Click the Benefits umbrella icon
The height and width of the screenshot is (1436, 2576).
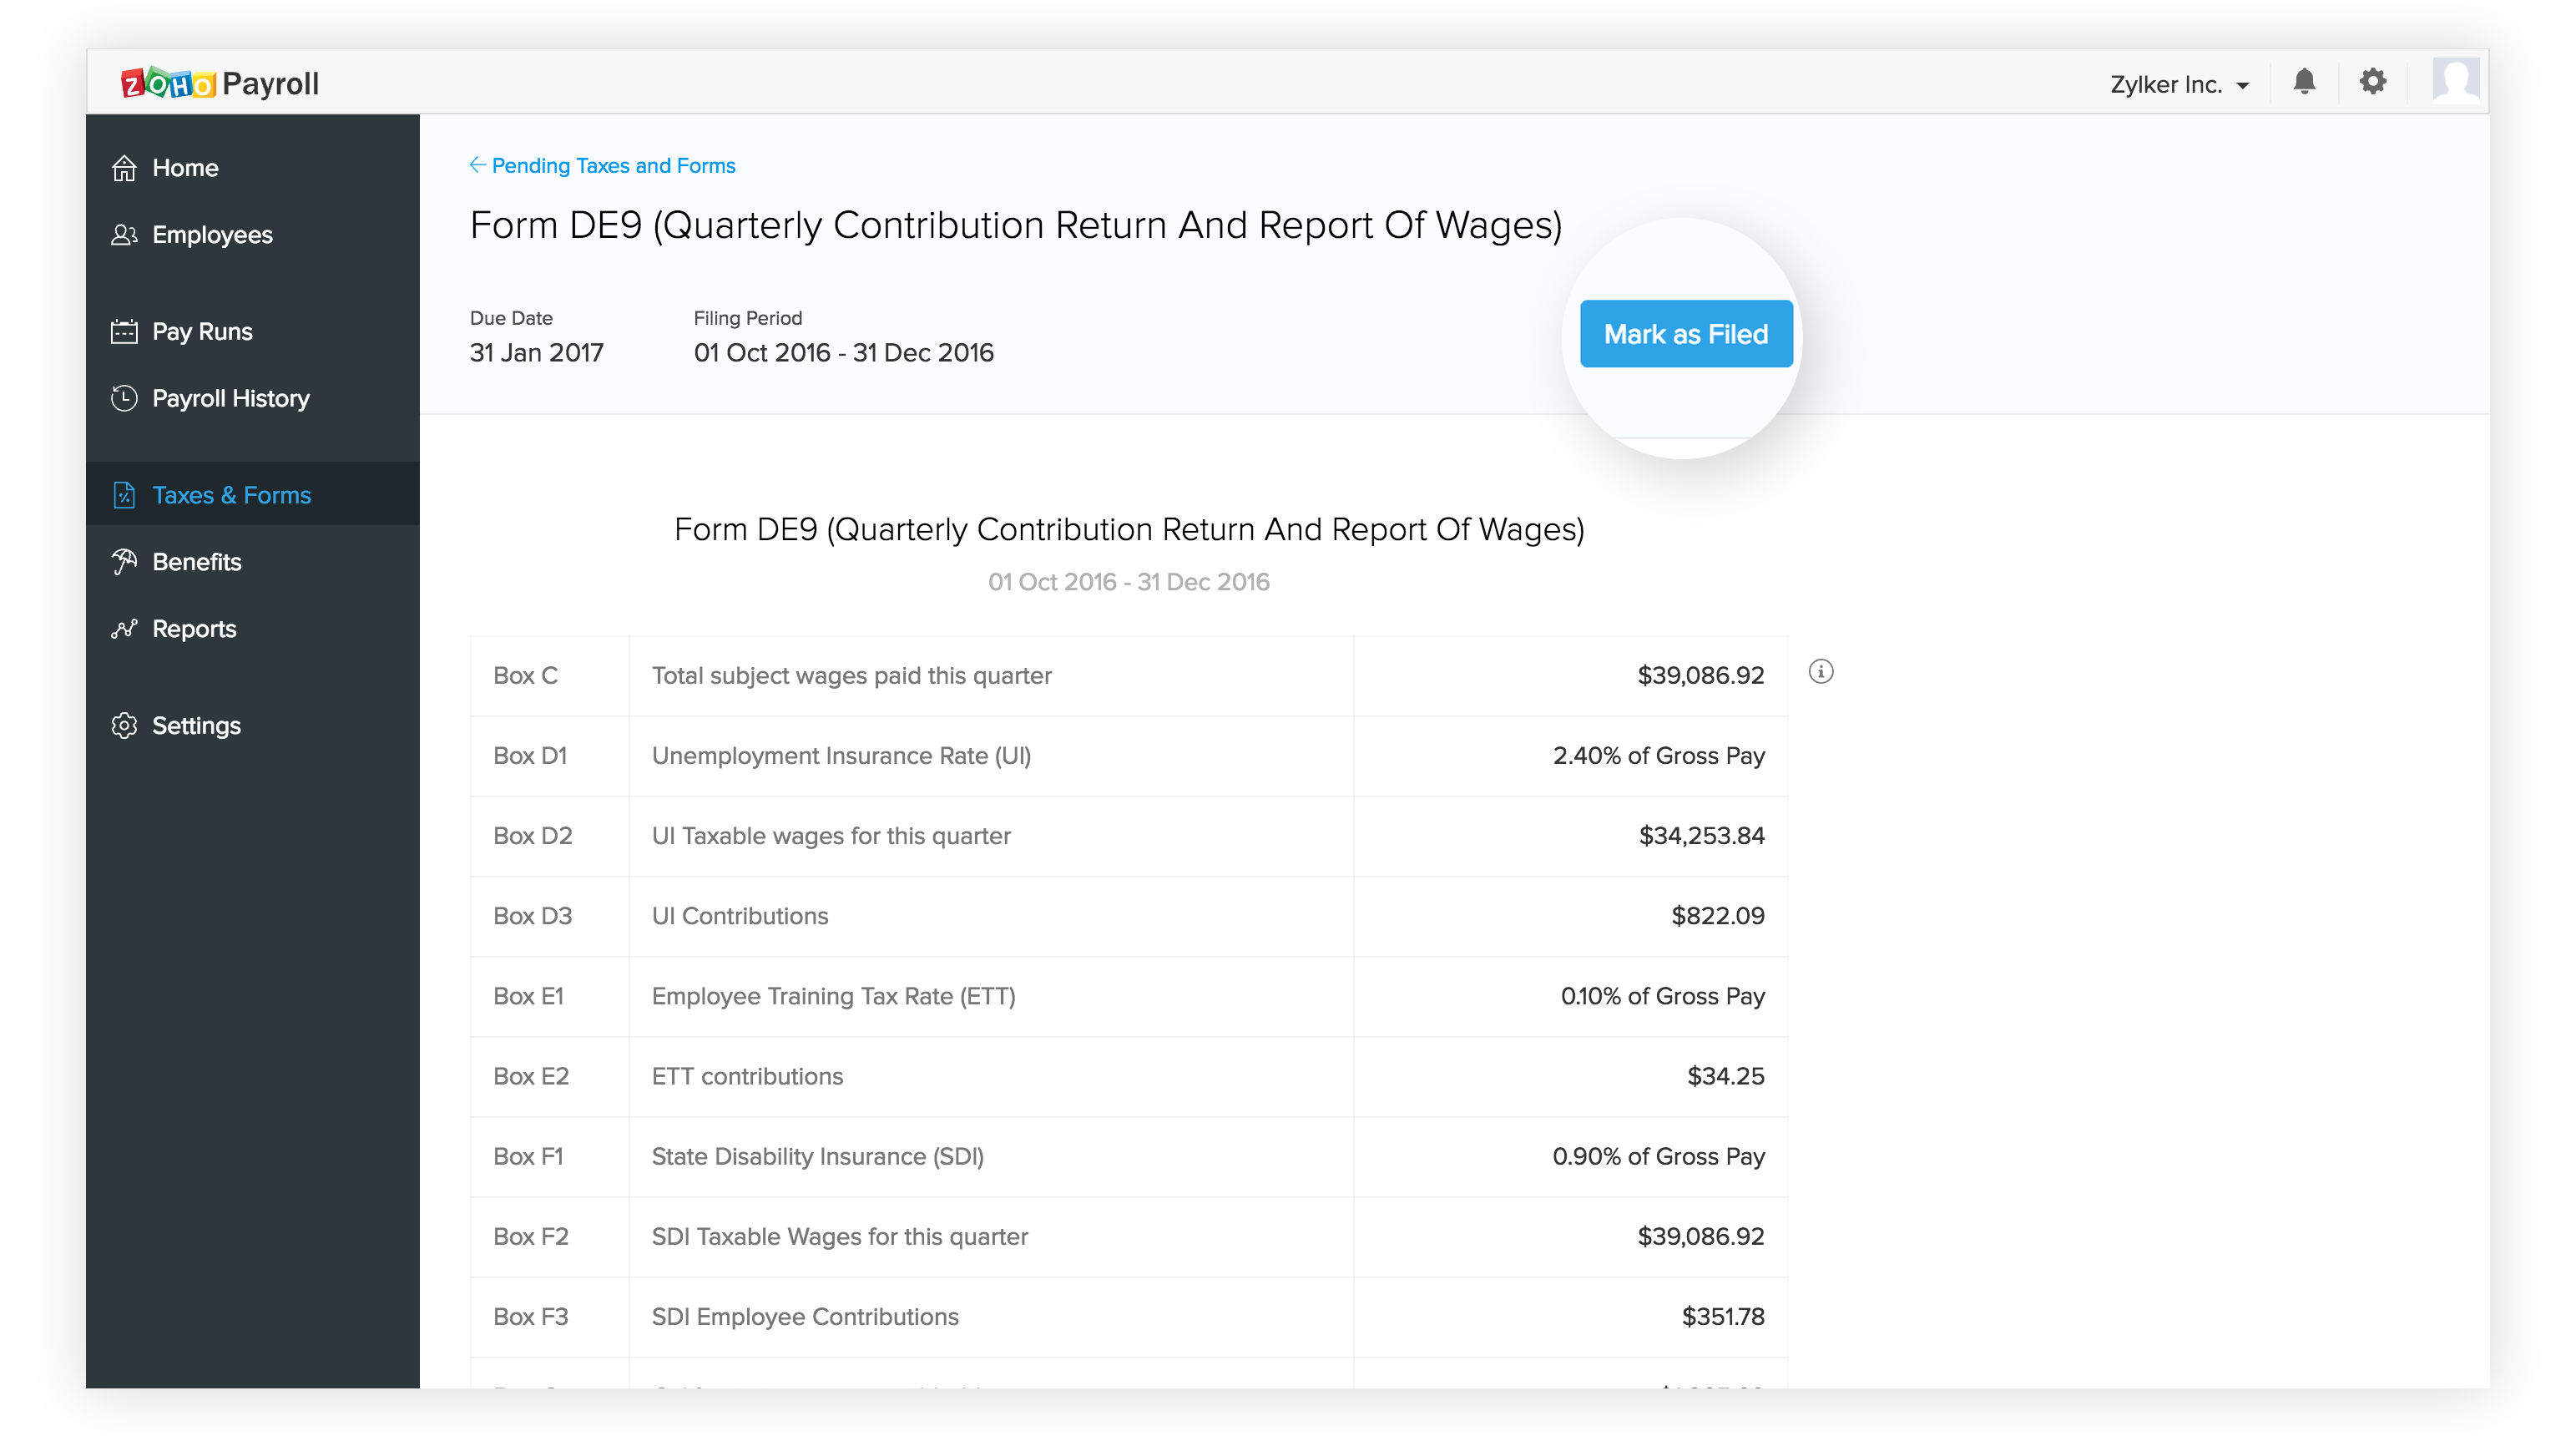124,562
